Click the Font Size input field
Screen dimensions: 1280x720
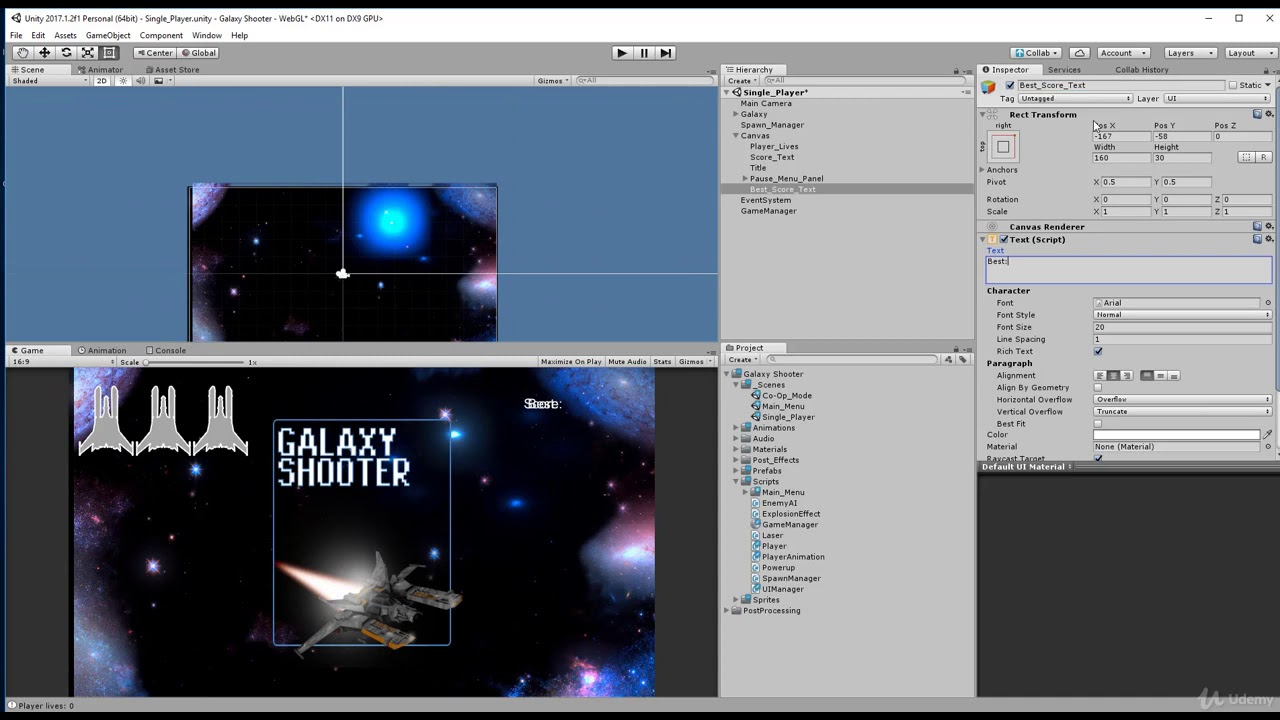pos(1182,327)
